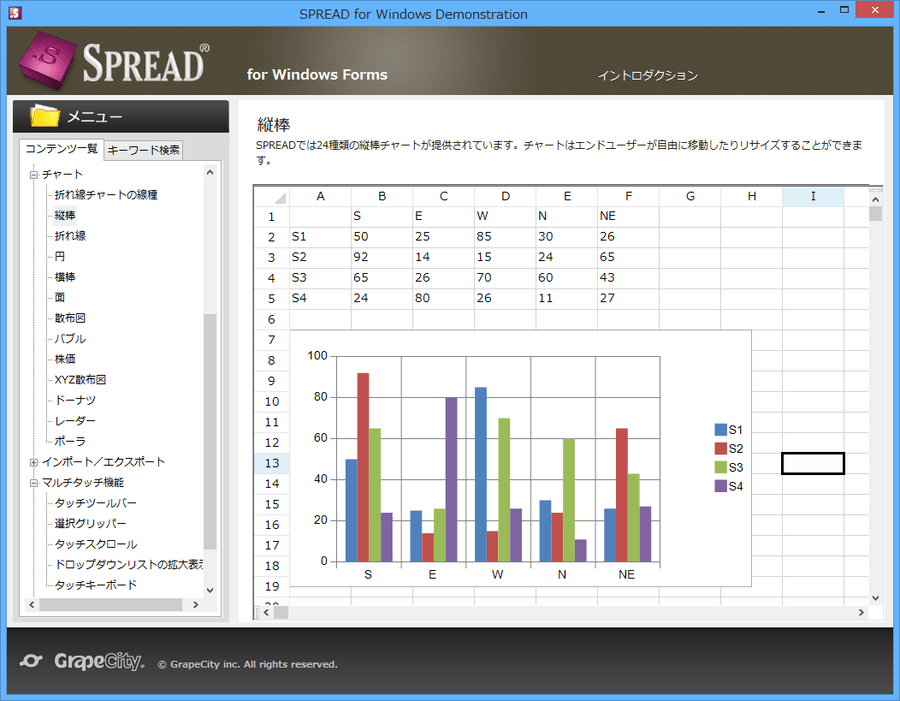Click cell A4 containing S3
Image resolution: width=900 pixels, height=701 pixels.
tap(320, 278)
